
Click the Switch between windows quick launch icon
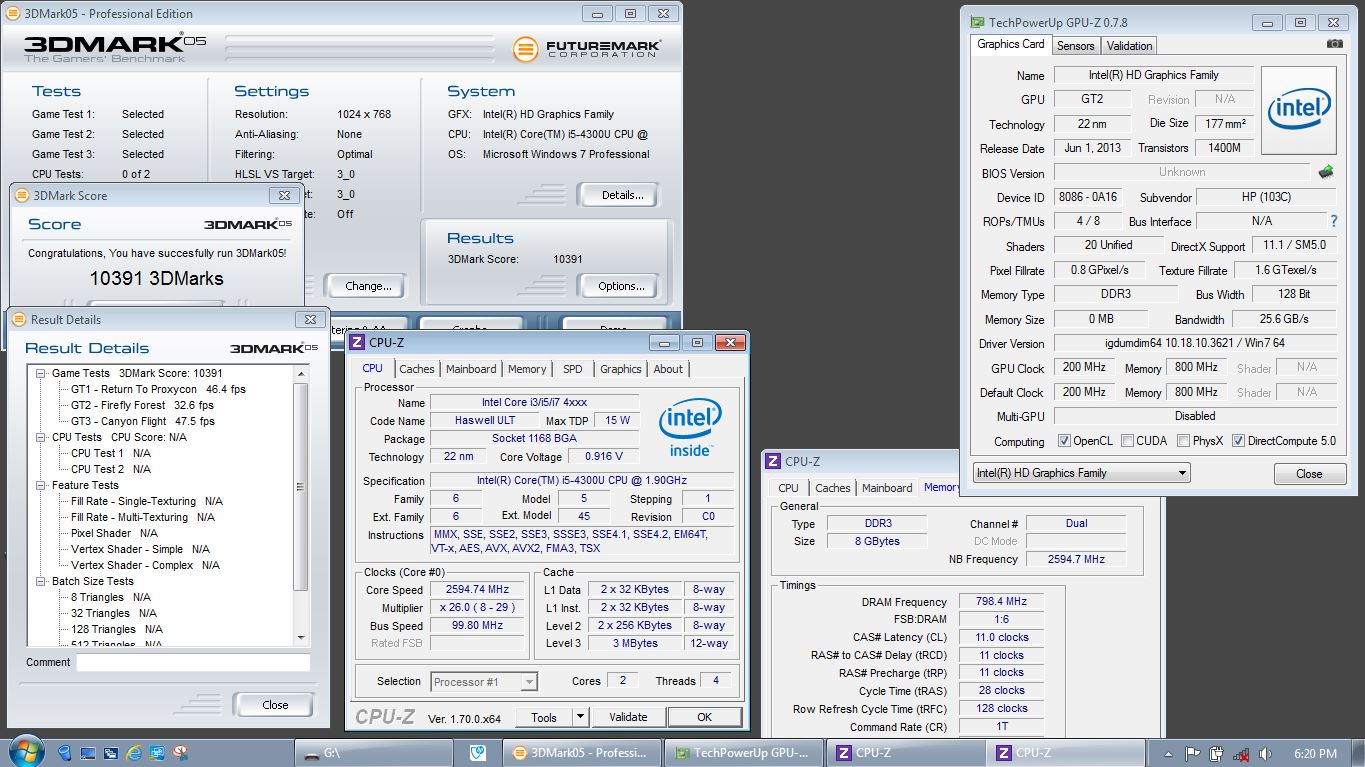coord(111,753)
